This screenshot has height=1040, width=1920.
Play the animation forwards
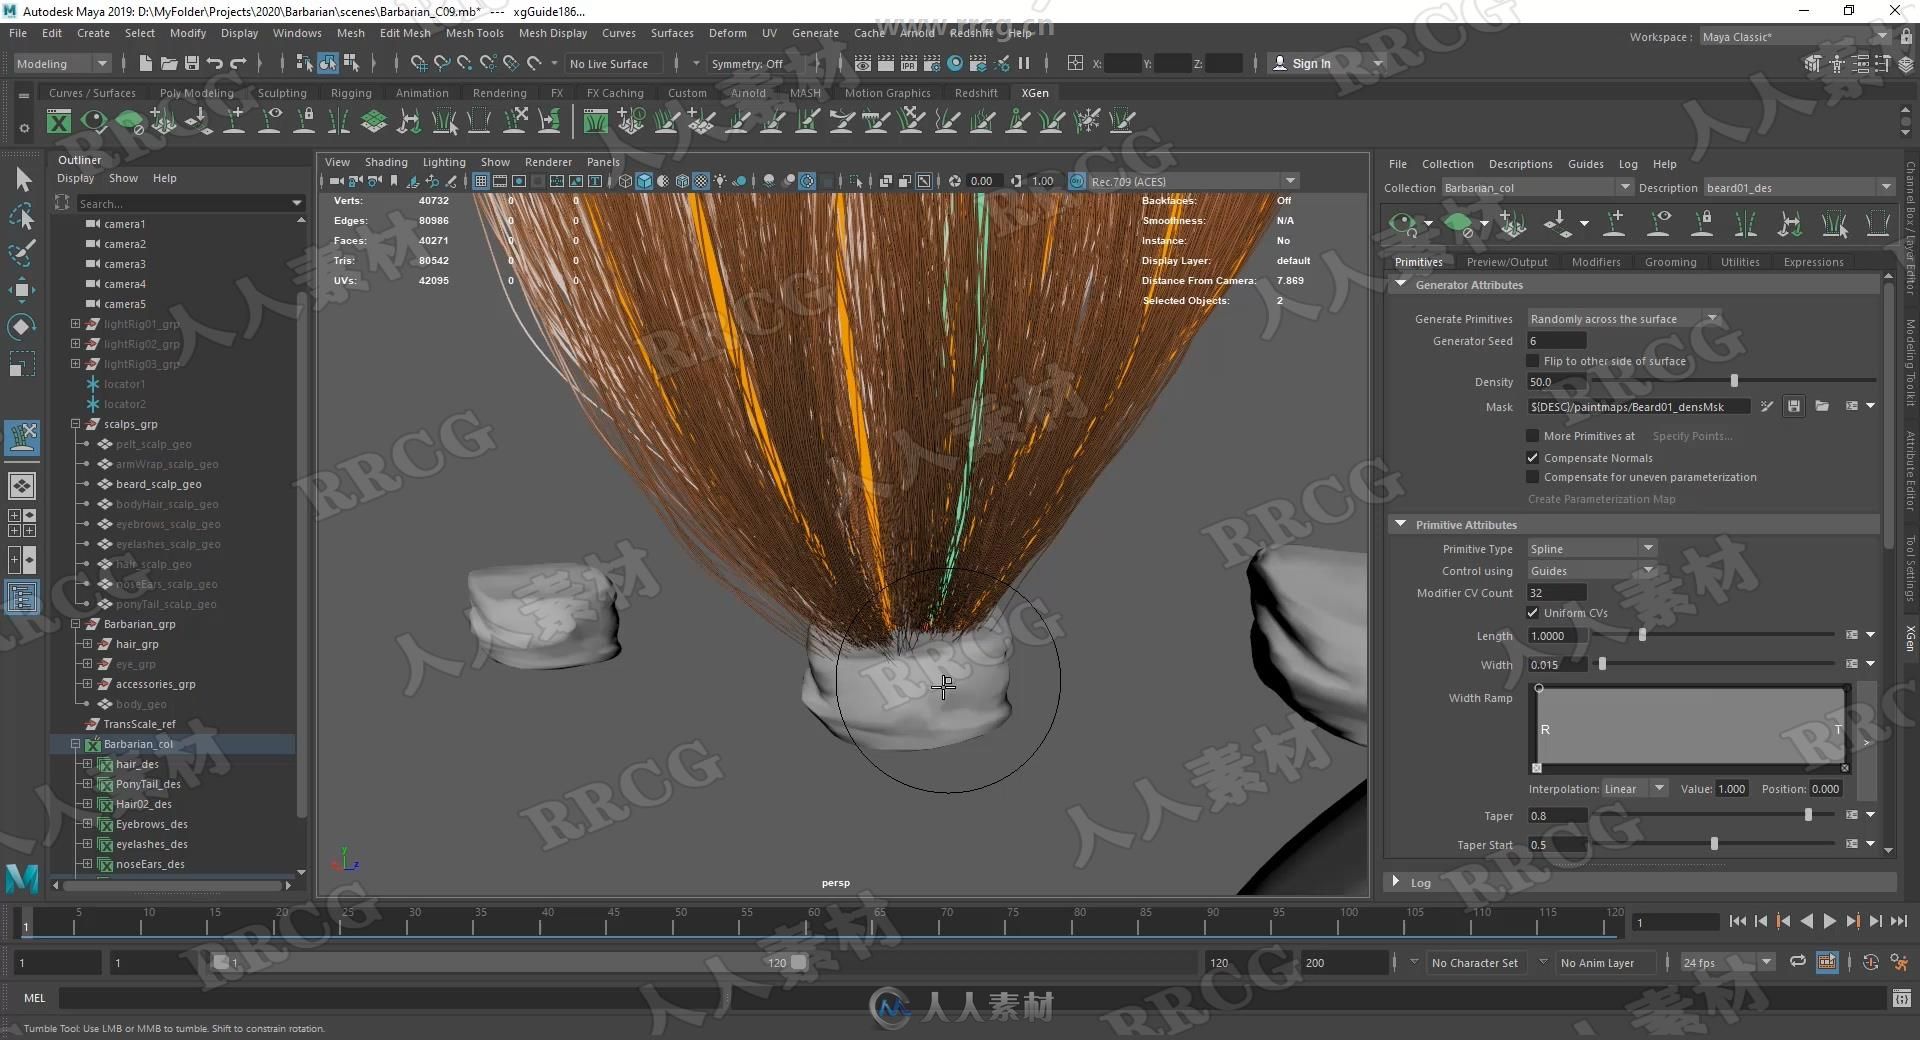1829,921
